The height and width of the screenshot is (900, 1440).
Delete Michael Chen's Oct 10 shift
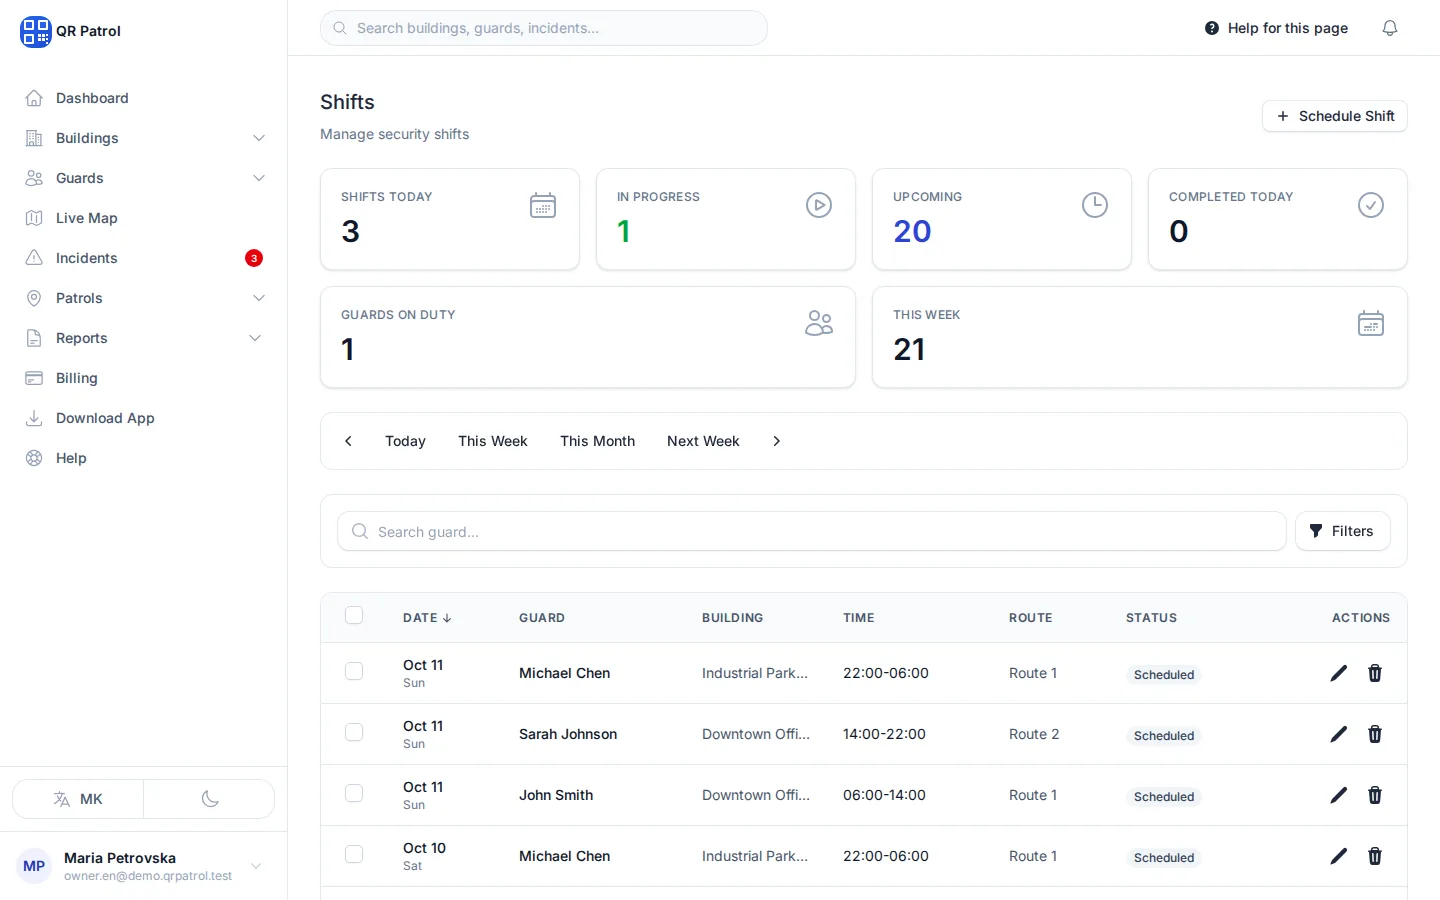tap(1375, 856)
